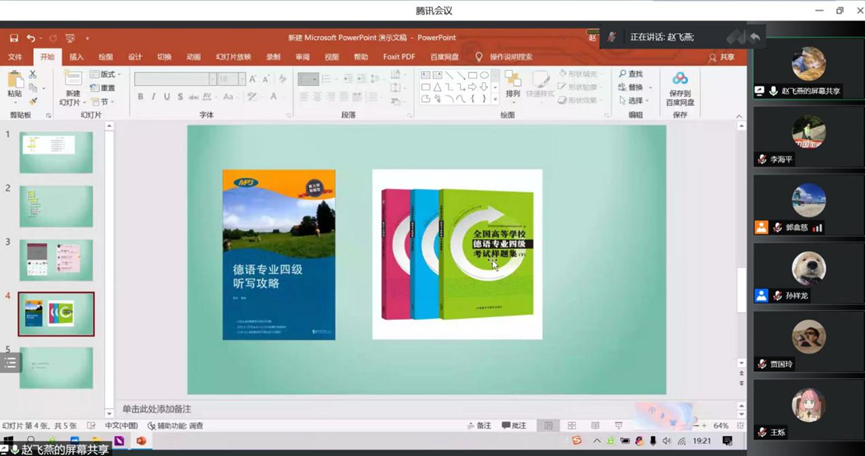The height and width of the screenshot is (456, 865).
Task: Open the Layout (版式) dropdown
Action: [105, 74]
